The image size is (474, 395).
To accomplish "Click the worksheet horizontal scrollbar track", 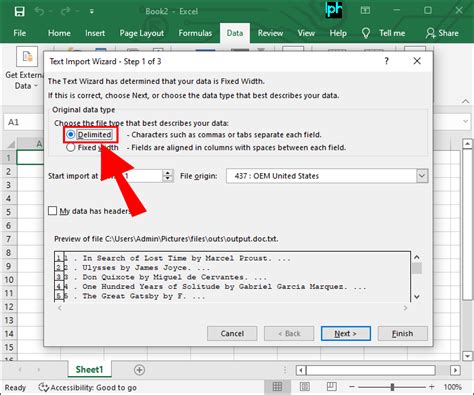I will click(x=371, y=370).
